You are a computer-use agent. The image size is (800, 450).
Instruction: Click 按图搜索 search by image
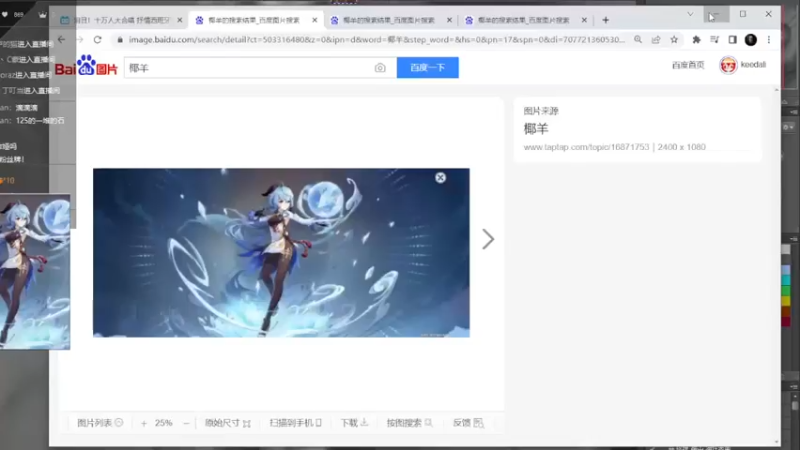409,423
